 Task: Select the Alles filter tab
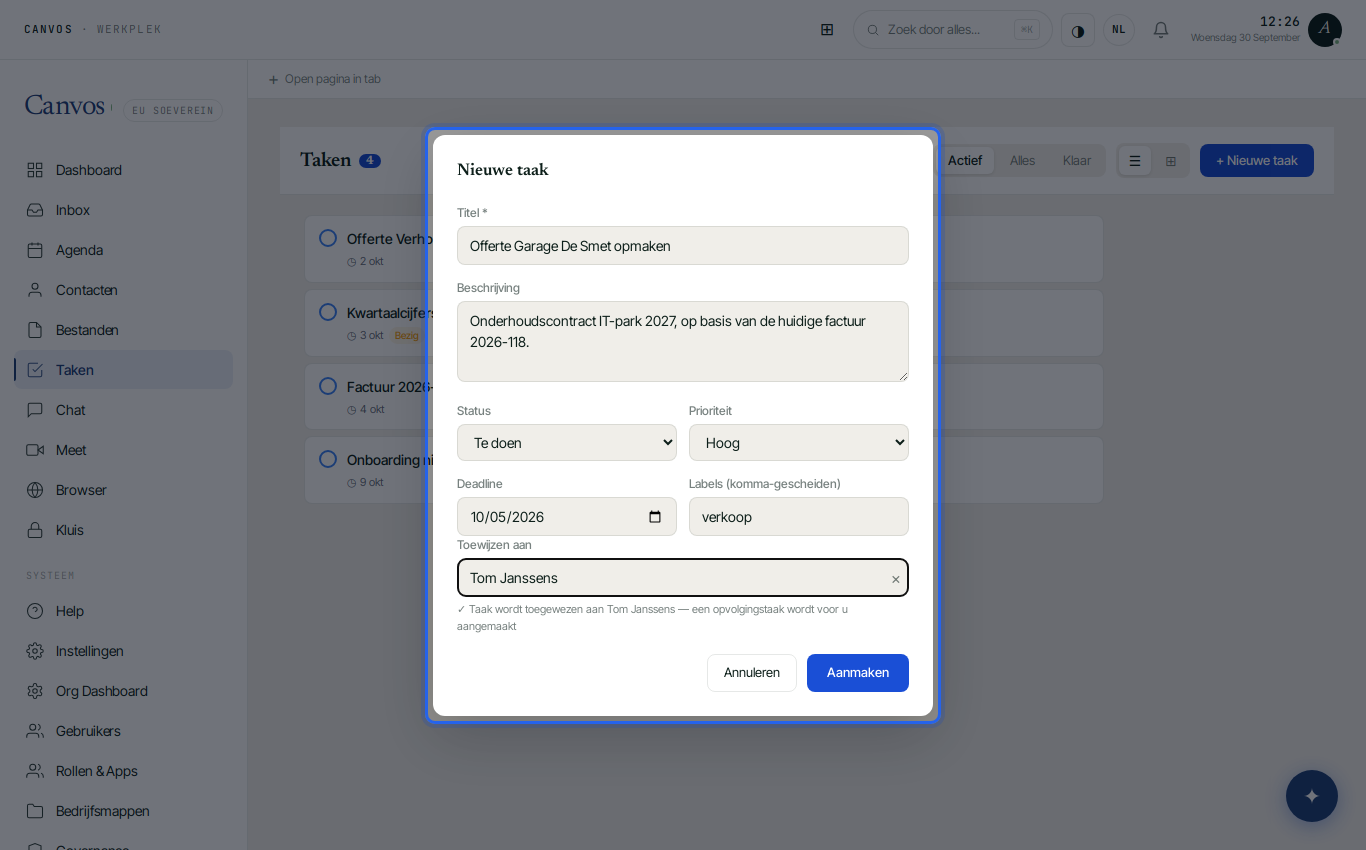click(1022, 161)
